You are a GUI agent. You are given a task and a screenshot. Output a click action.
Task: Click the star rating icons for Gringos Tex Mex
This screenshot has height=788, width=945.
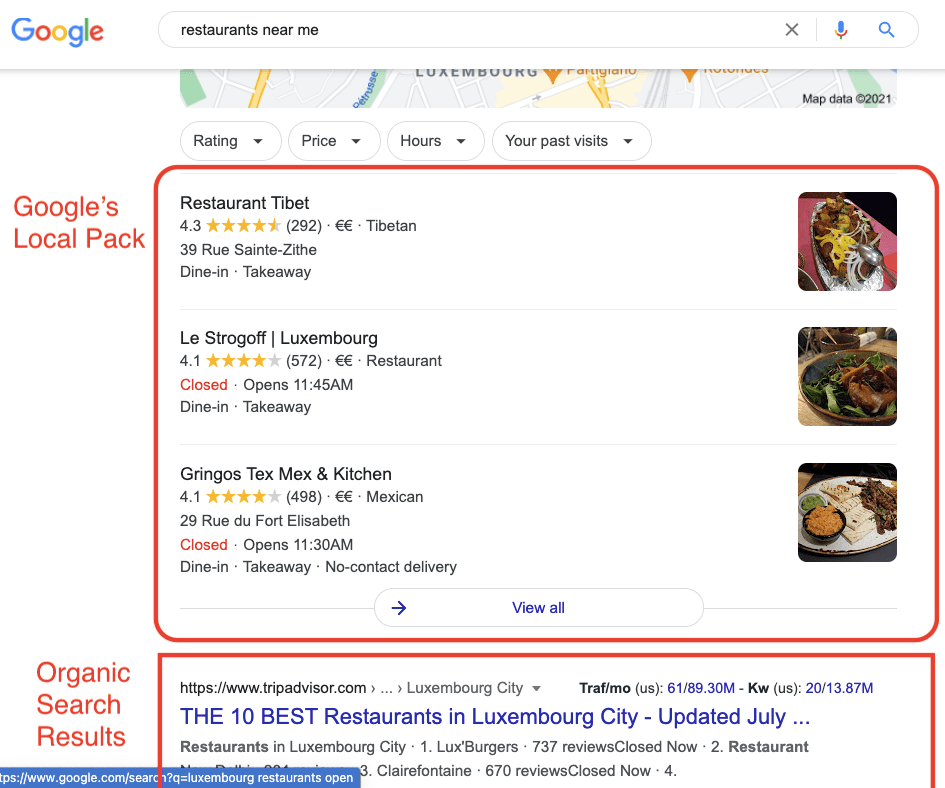[x=244, y=496]
